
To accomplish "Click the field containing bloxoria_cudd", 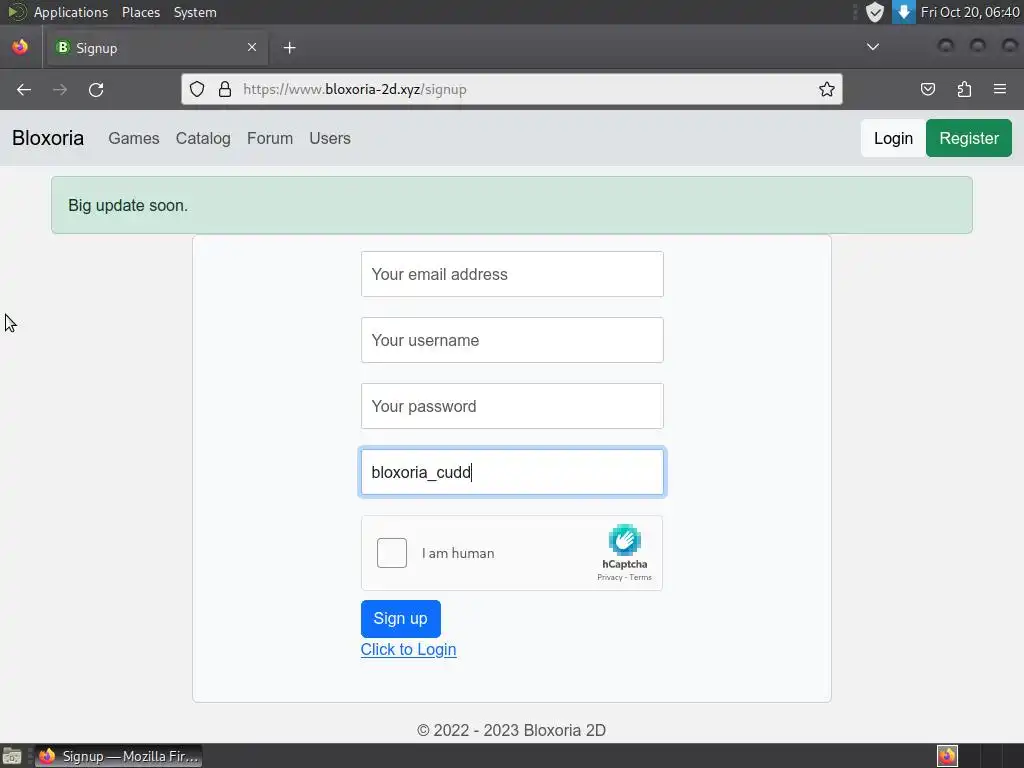I will point(512,472).
